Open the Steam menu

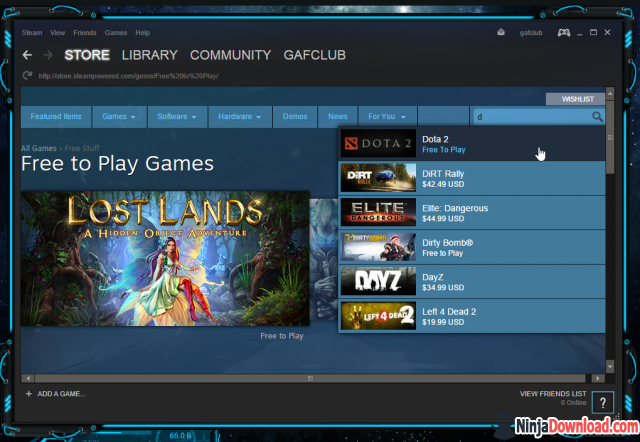pos(32,33)
